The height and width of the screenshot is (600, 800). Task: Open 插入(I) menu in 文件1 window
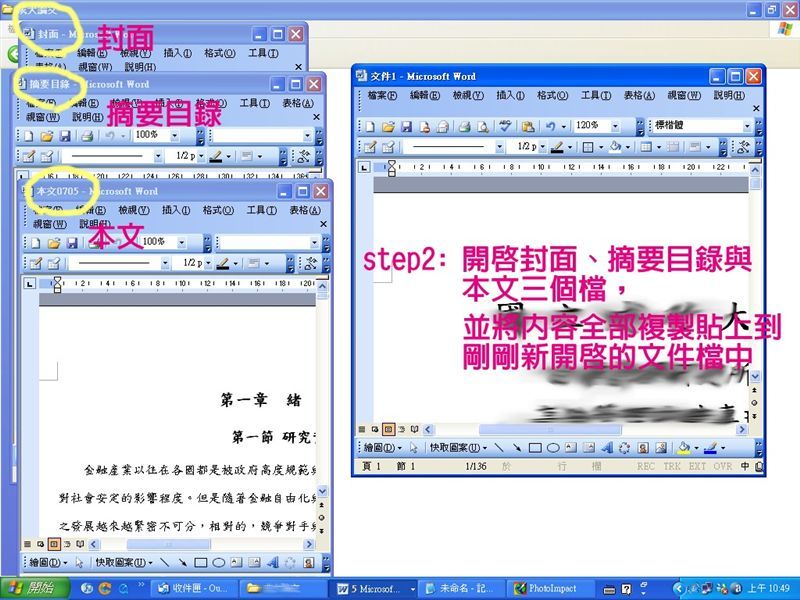510,96
